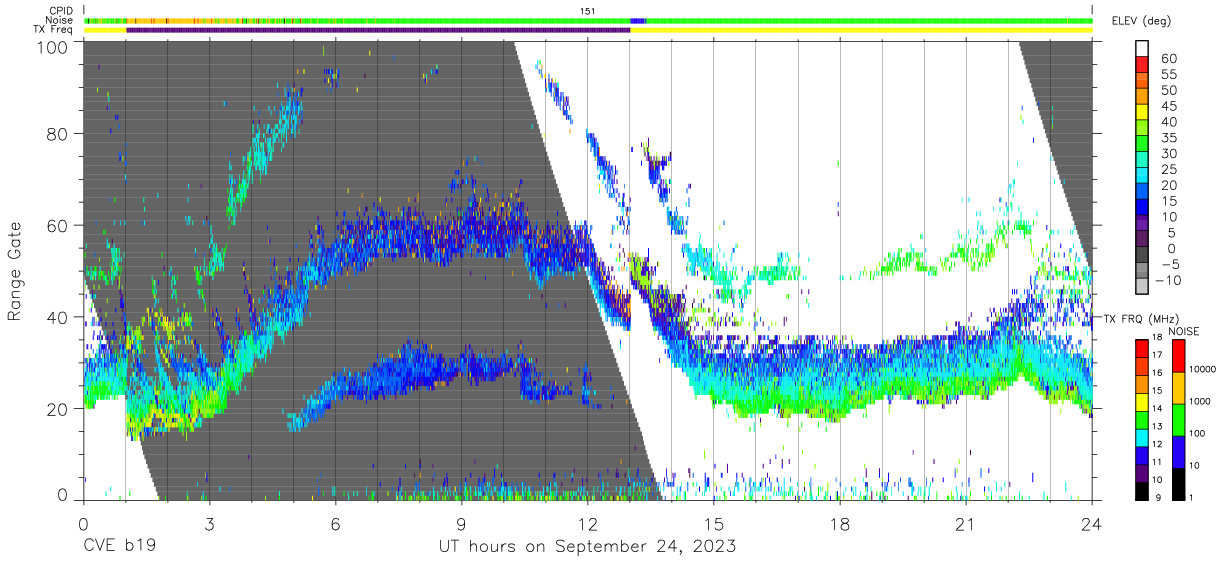Click the 6 tick on UT hours axis
Screen dimensions: 1228x567
point(335,524)
